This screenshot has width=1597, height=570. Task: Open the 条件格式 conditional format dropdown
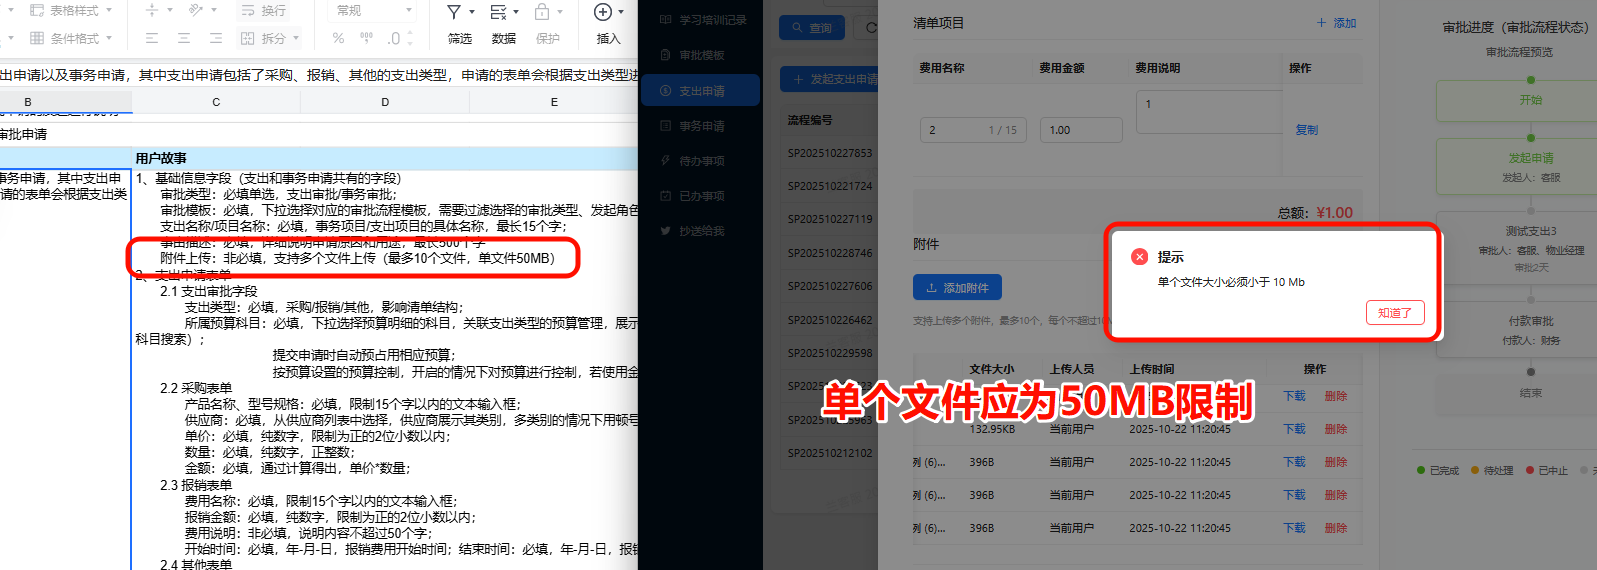(x=70, y=38)
